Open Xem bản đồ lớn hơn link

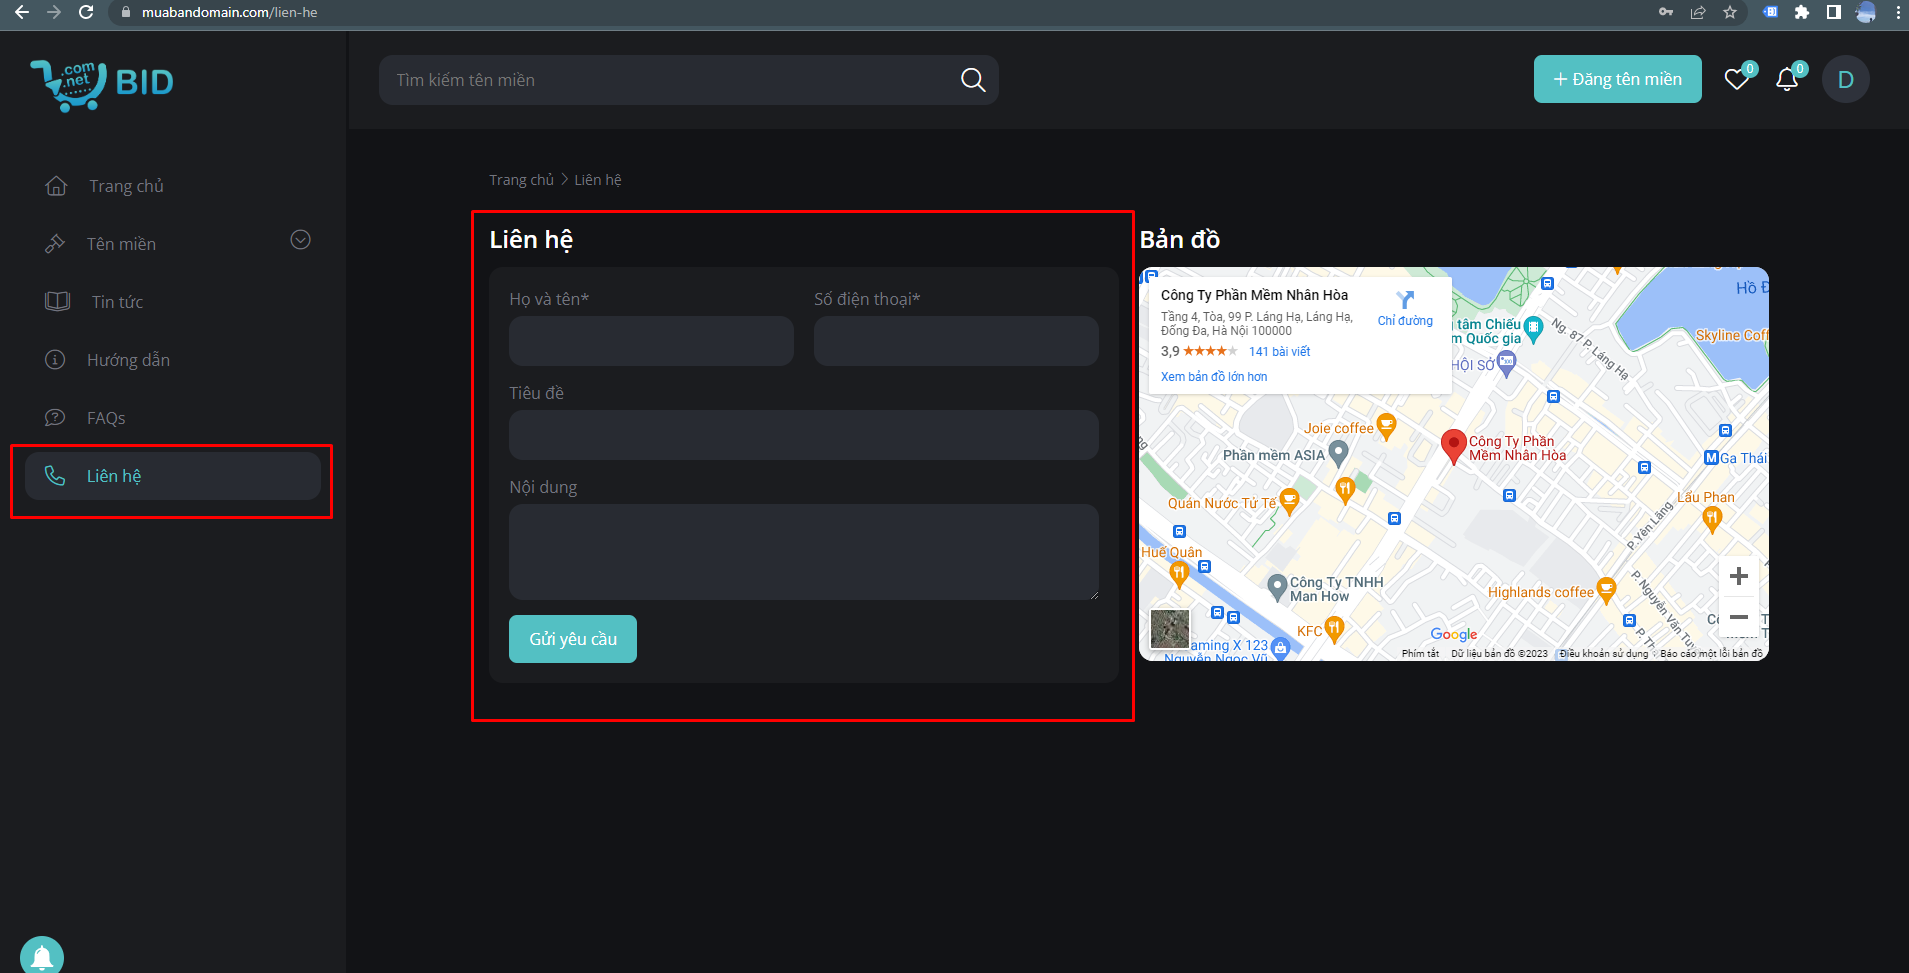click(x=1213, y=377)
